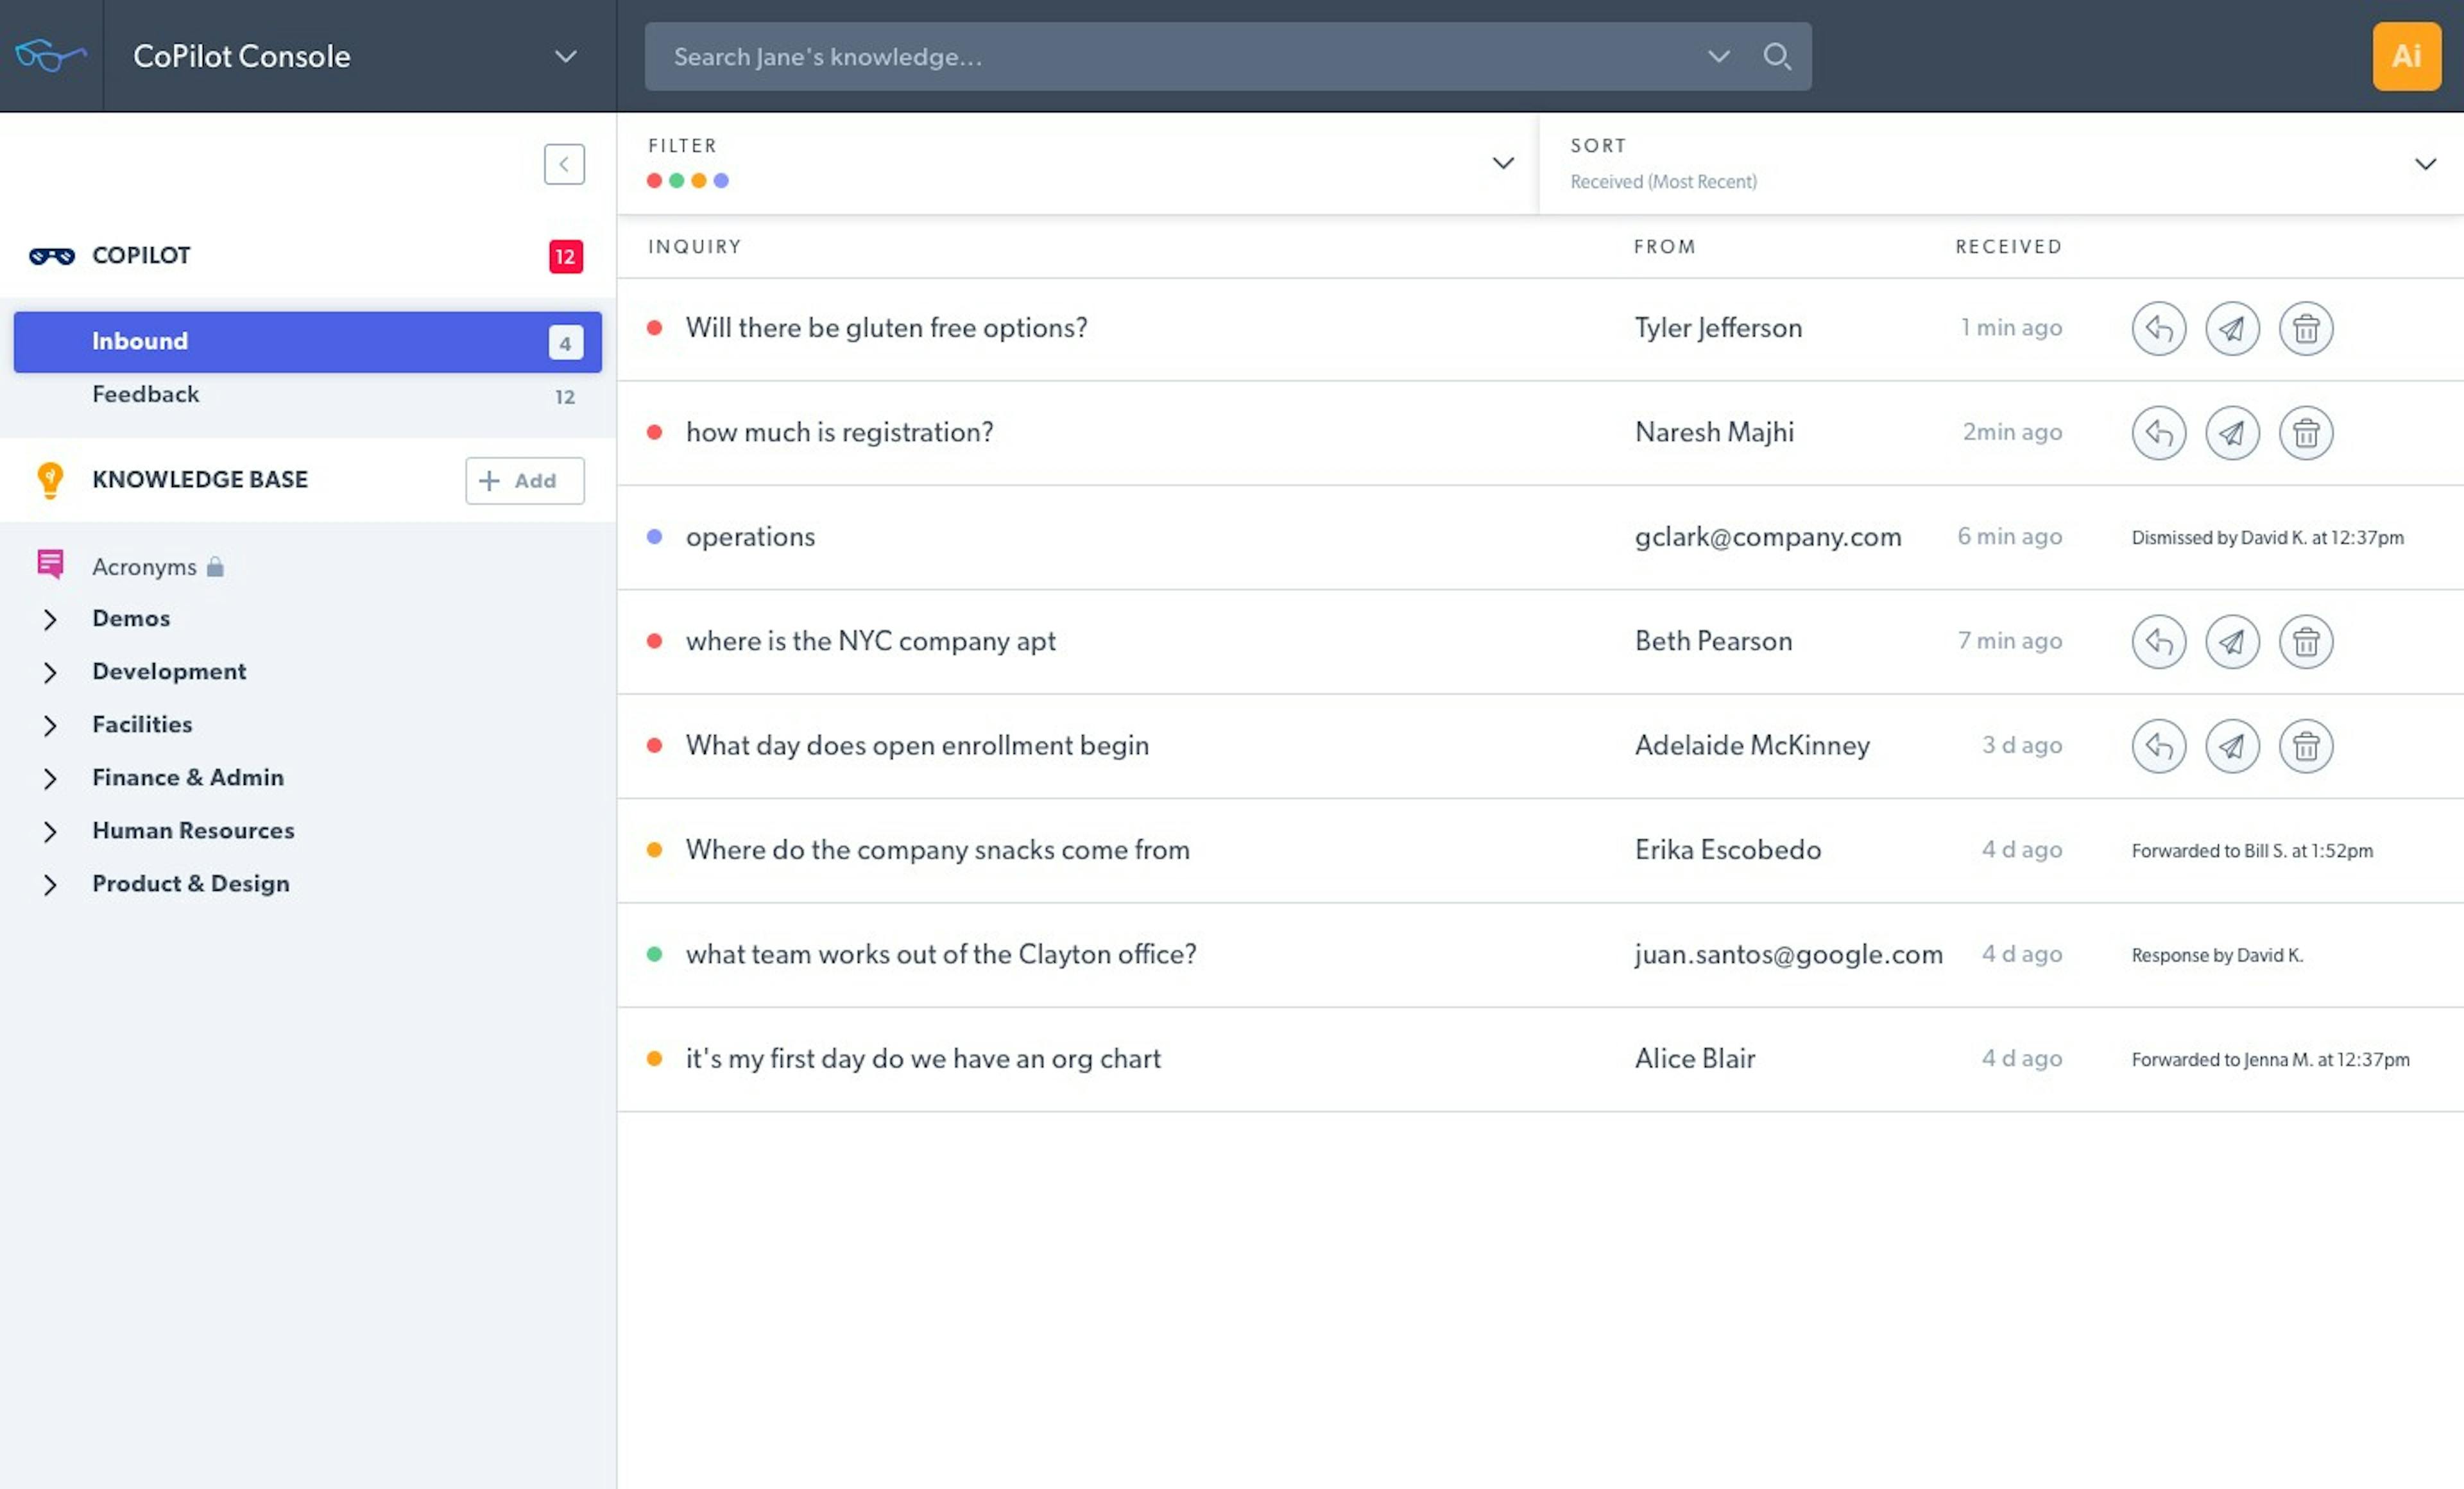Open the Ai user avatar menu
The width and height of the screenshot is (2464, 1489).
coord(2406,56)
